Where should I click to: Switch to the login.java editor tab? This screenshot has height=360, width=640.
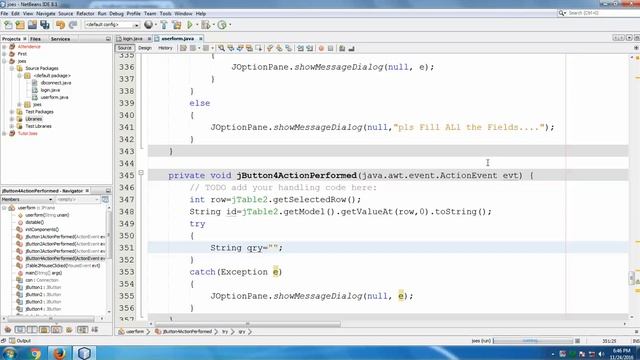click(x=133, y=39)
